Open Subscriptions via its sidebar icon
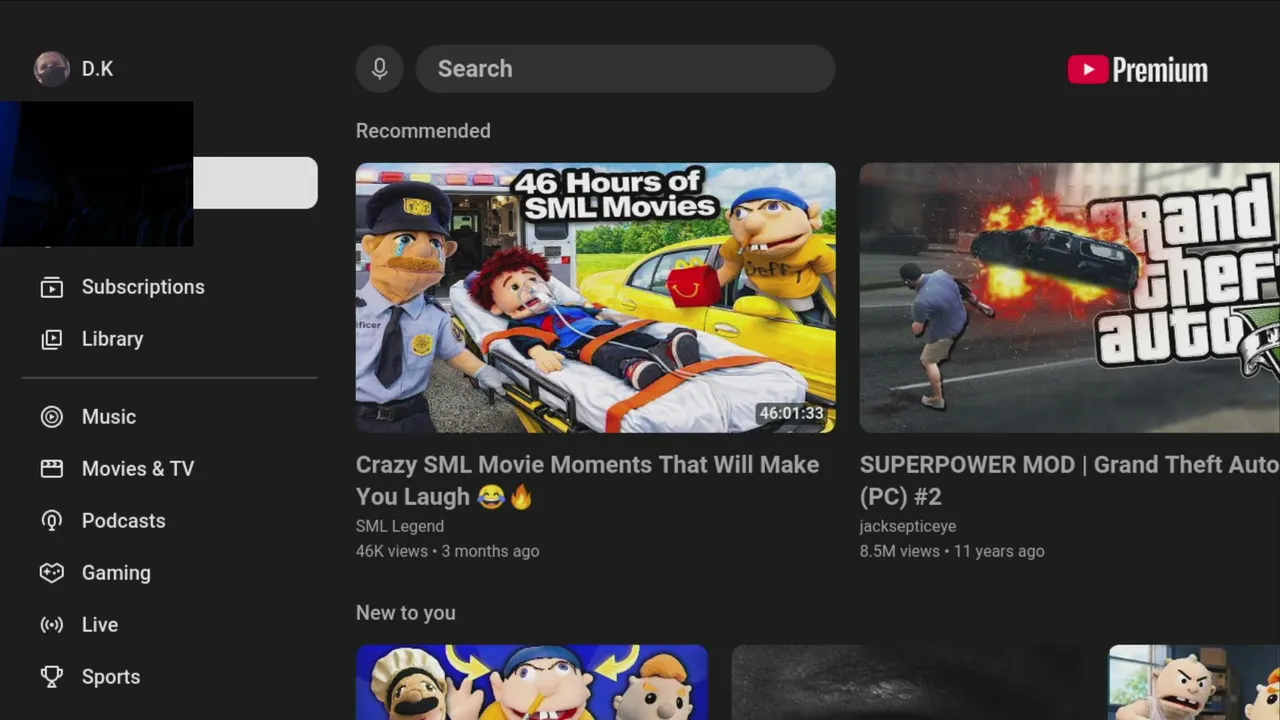The width and height of the screenshot is (1280, 720). [52, 287]
